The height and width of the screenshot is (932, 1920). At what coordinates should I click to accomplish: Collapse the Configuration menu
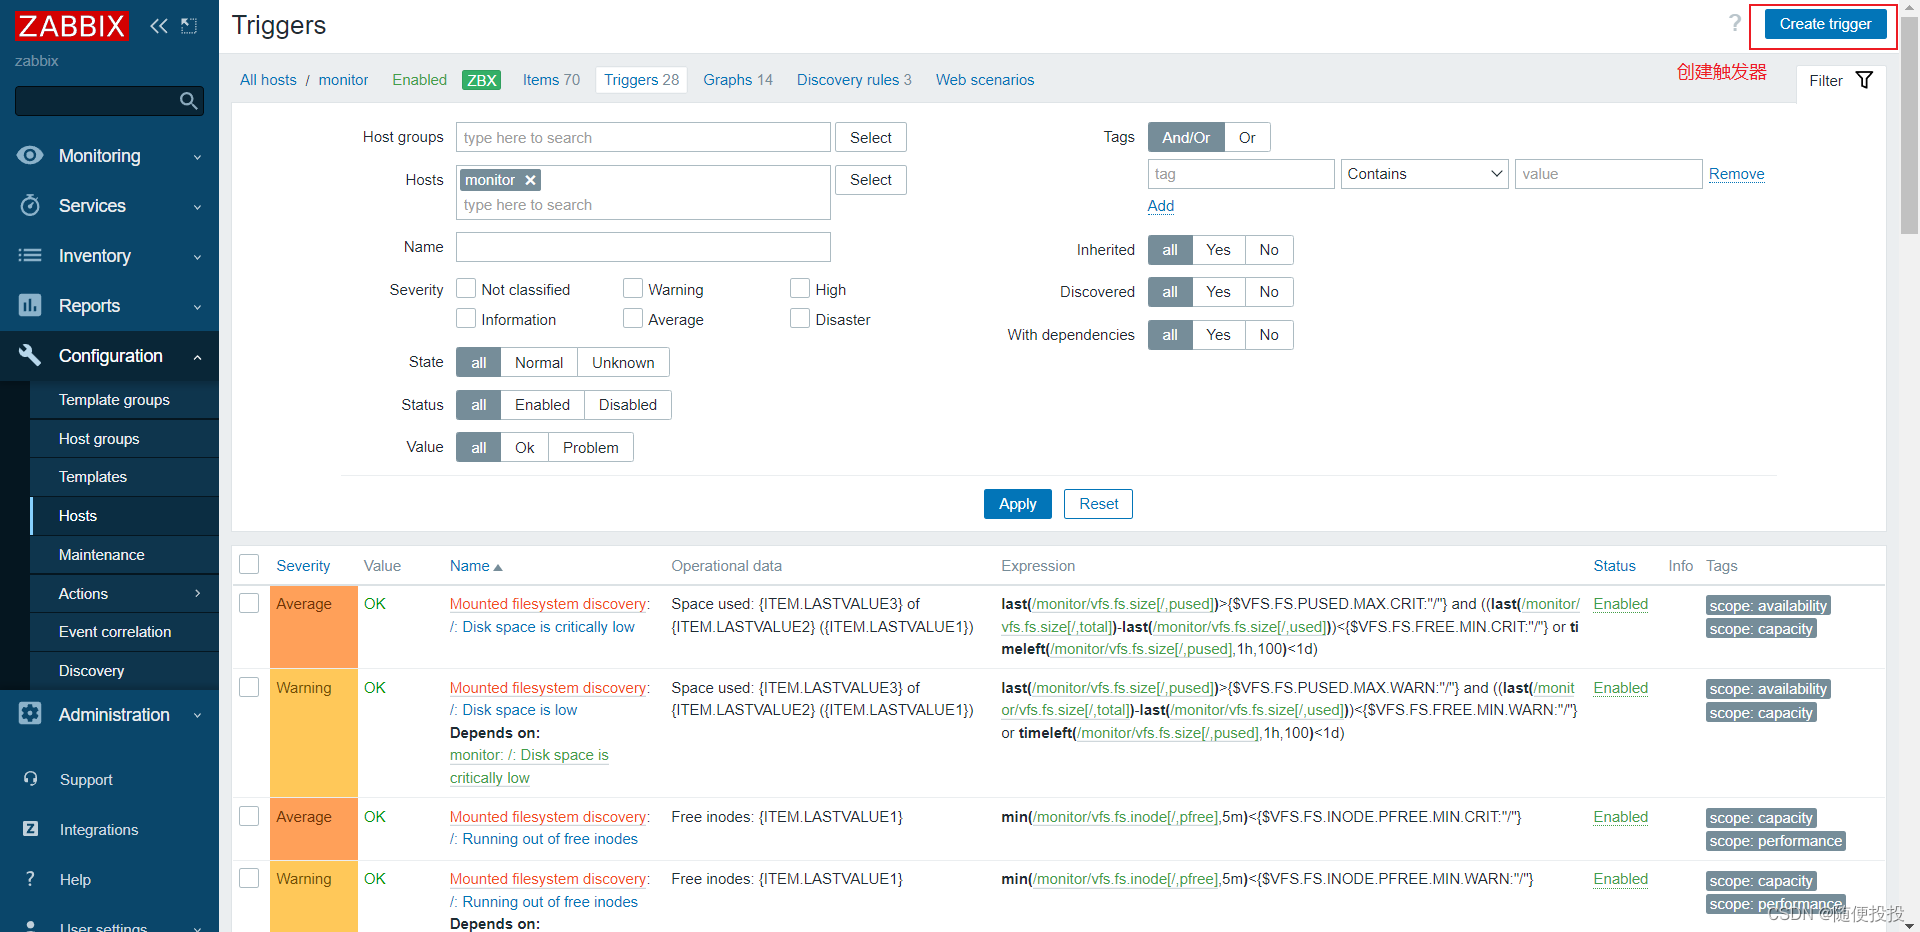pyautogui.click(x=109, y=356)
